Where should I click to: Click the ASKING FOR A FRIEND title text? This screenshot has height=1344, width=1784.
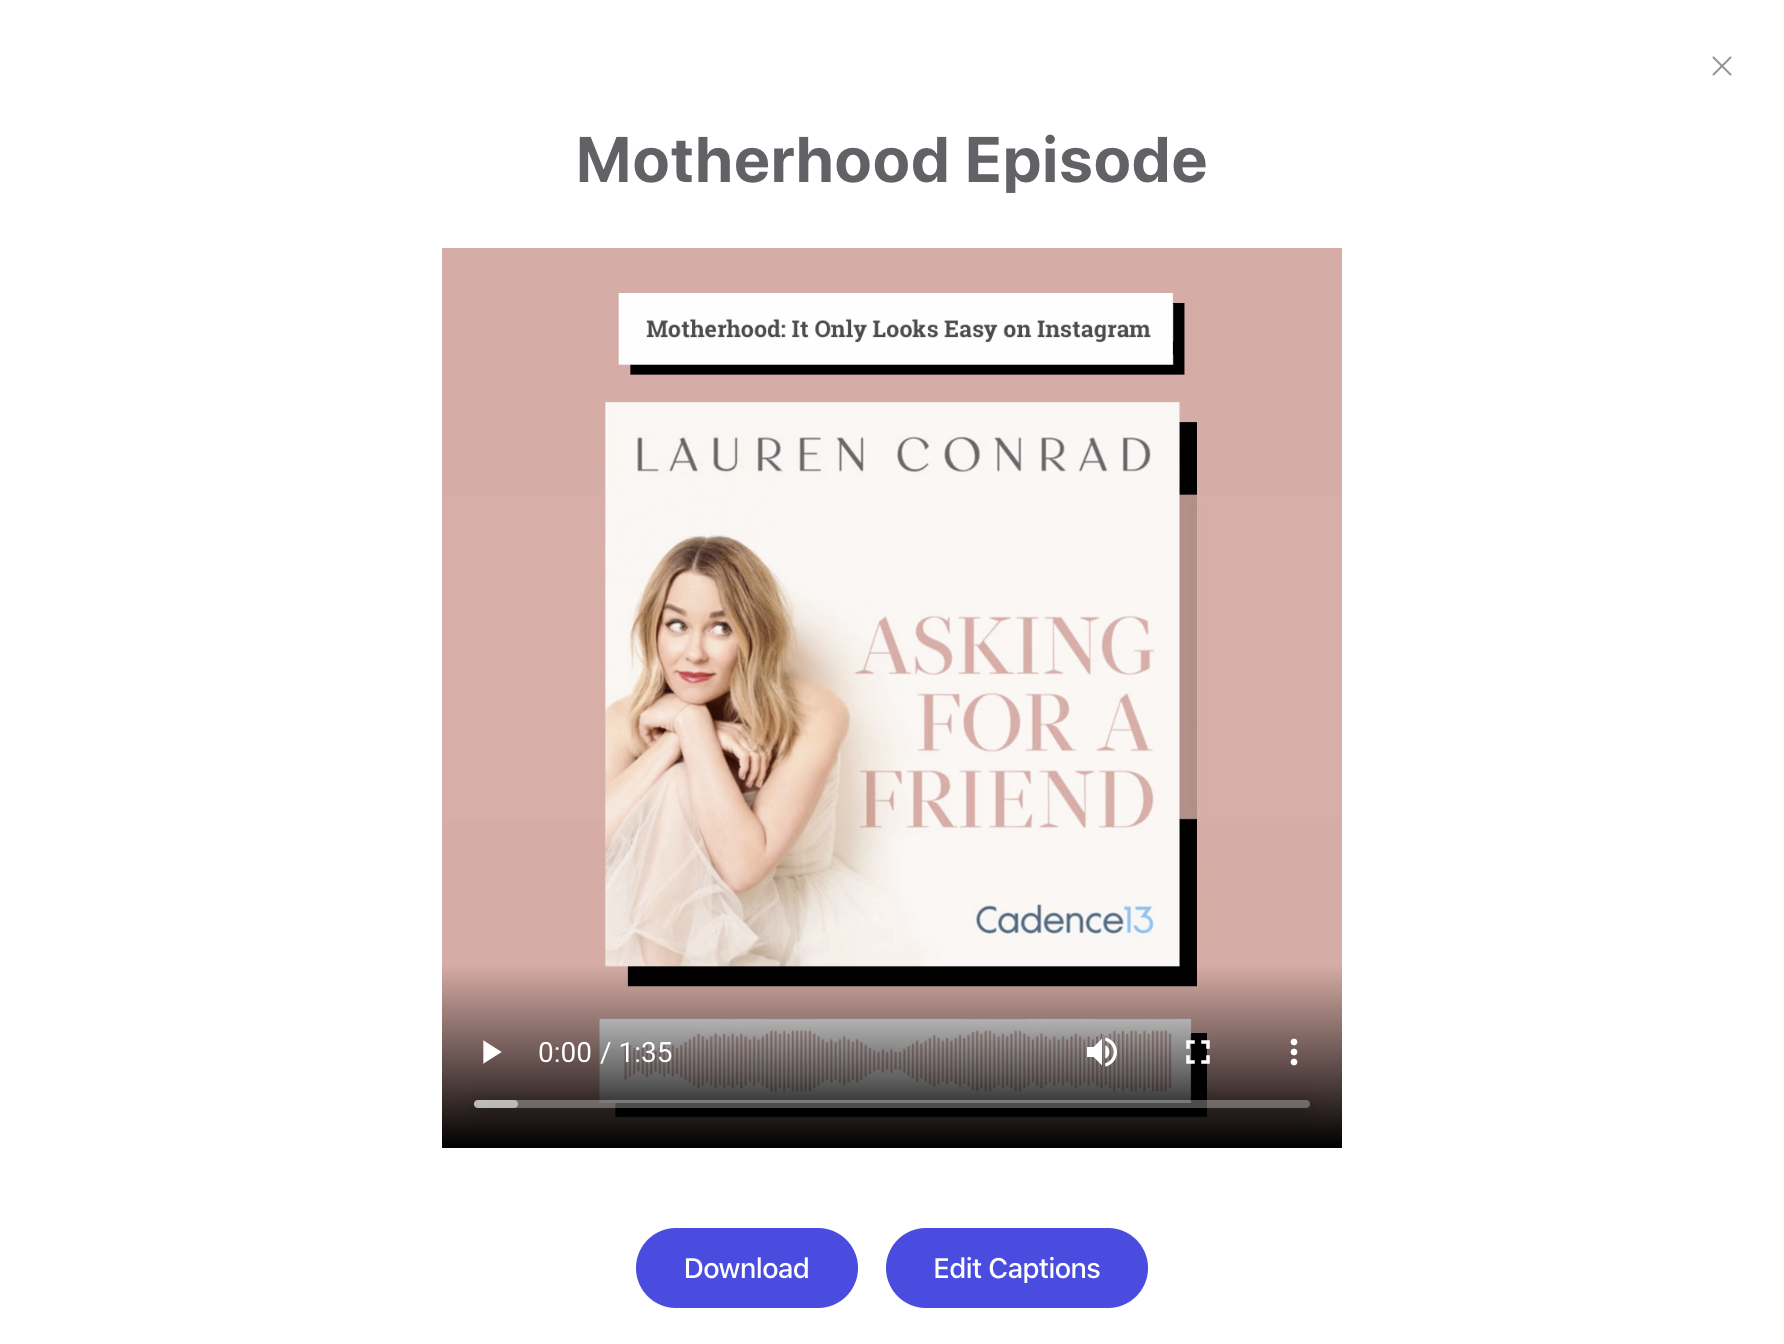(x=1007, y=722)
